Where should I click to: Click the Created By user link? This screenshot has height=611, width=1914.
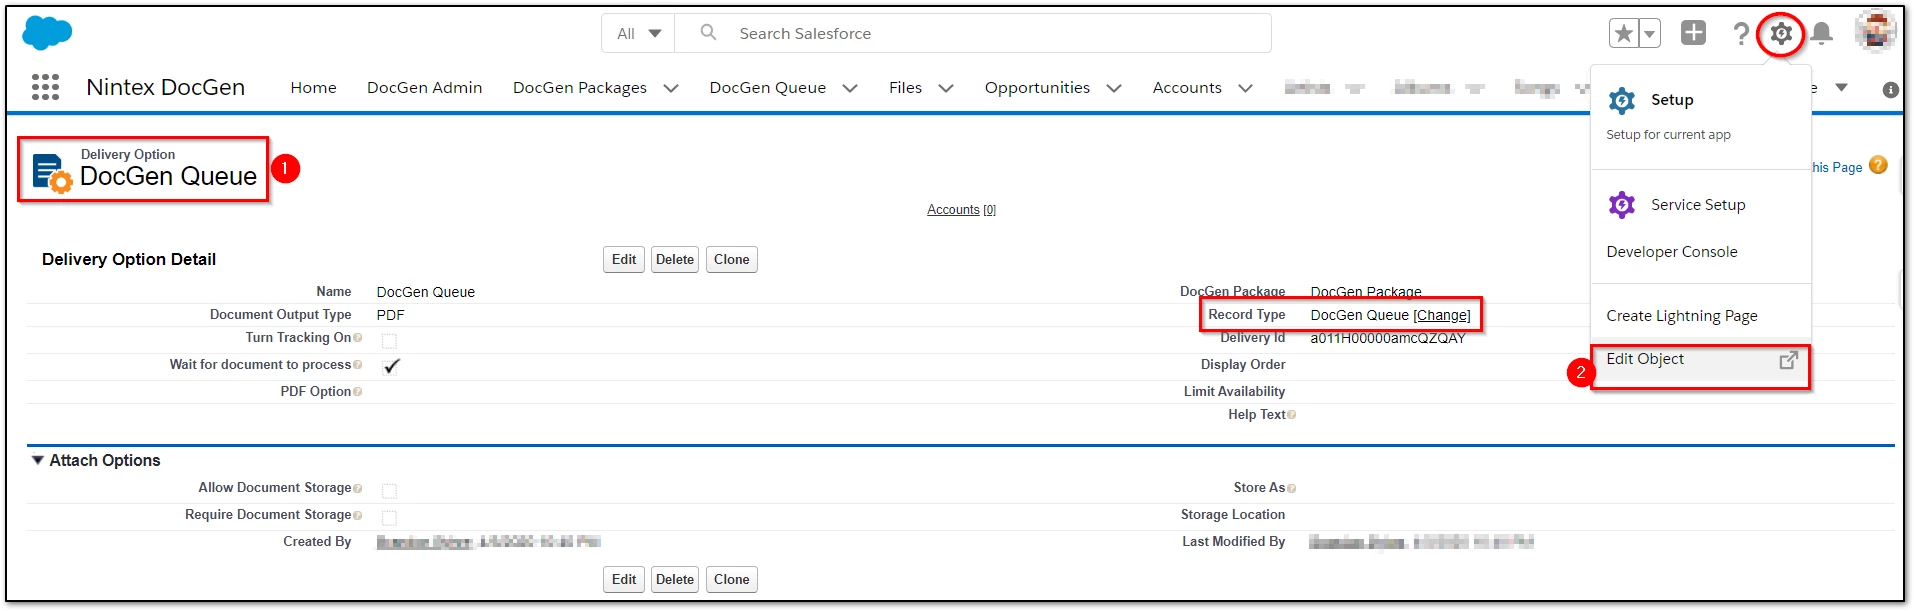click(x=424, y=542)
